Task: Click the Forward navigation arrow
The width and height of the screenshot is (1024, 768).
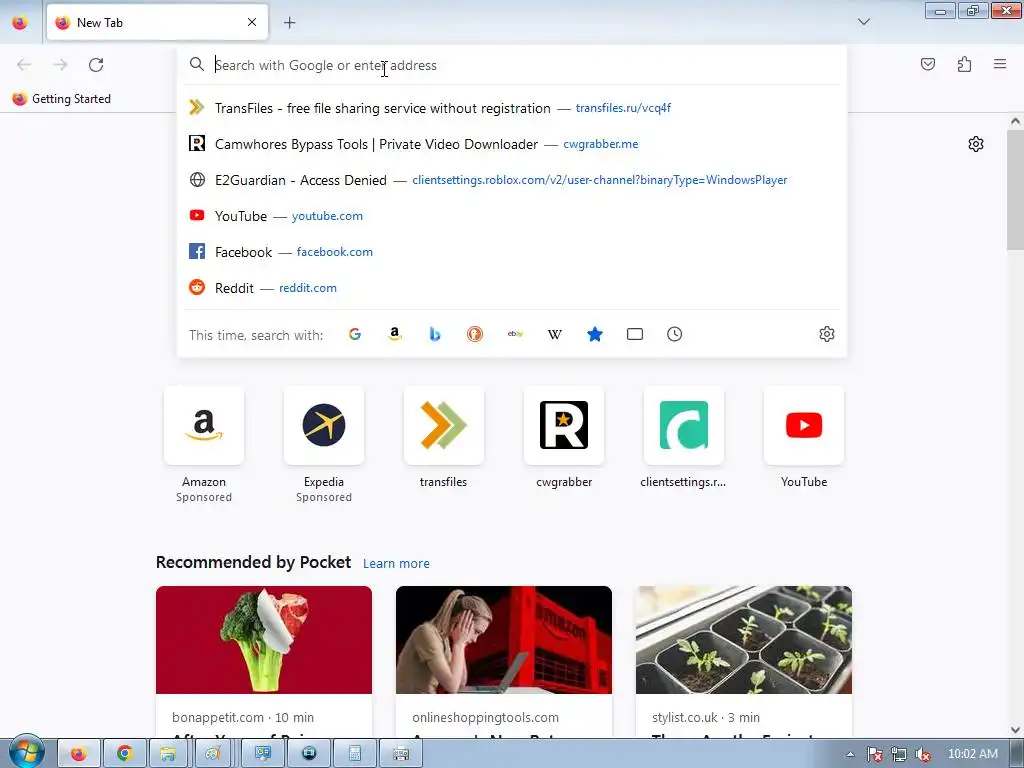Action: pos(60,65)
